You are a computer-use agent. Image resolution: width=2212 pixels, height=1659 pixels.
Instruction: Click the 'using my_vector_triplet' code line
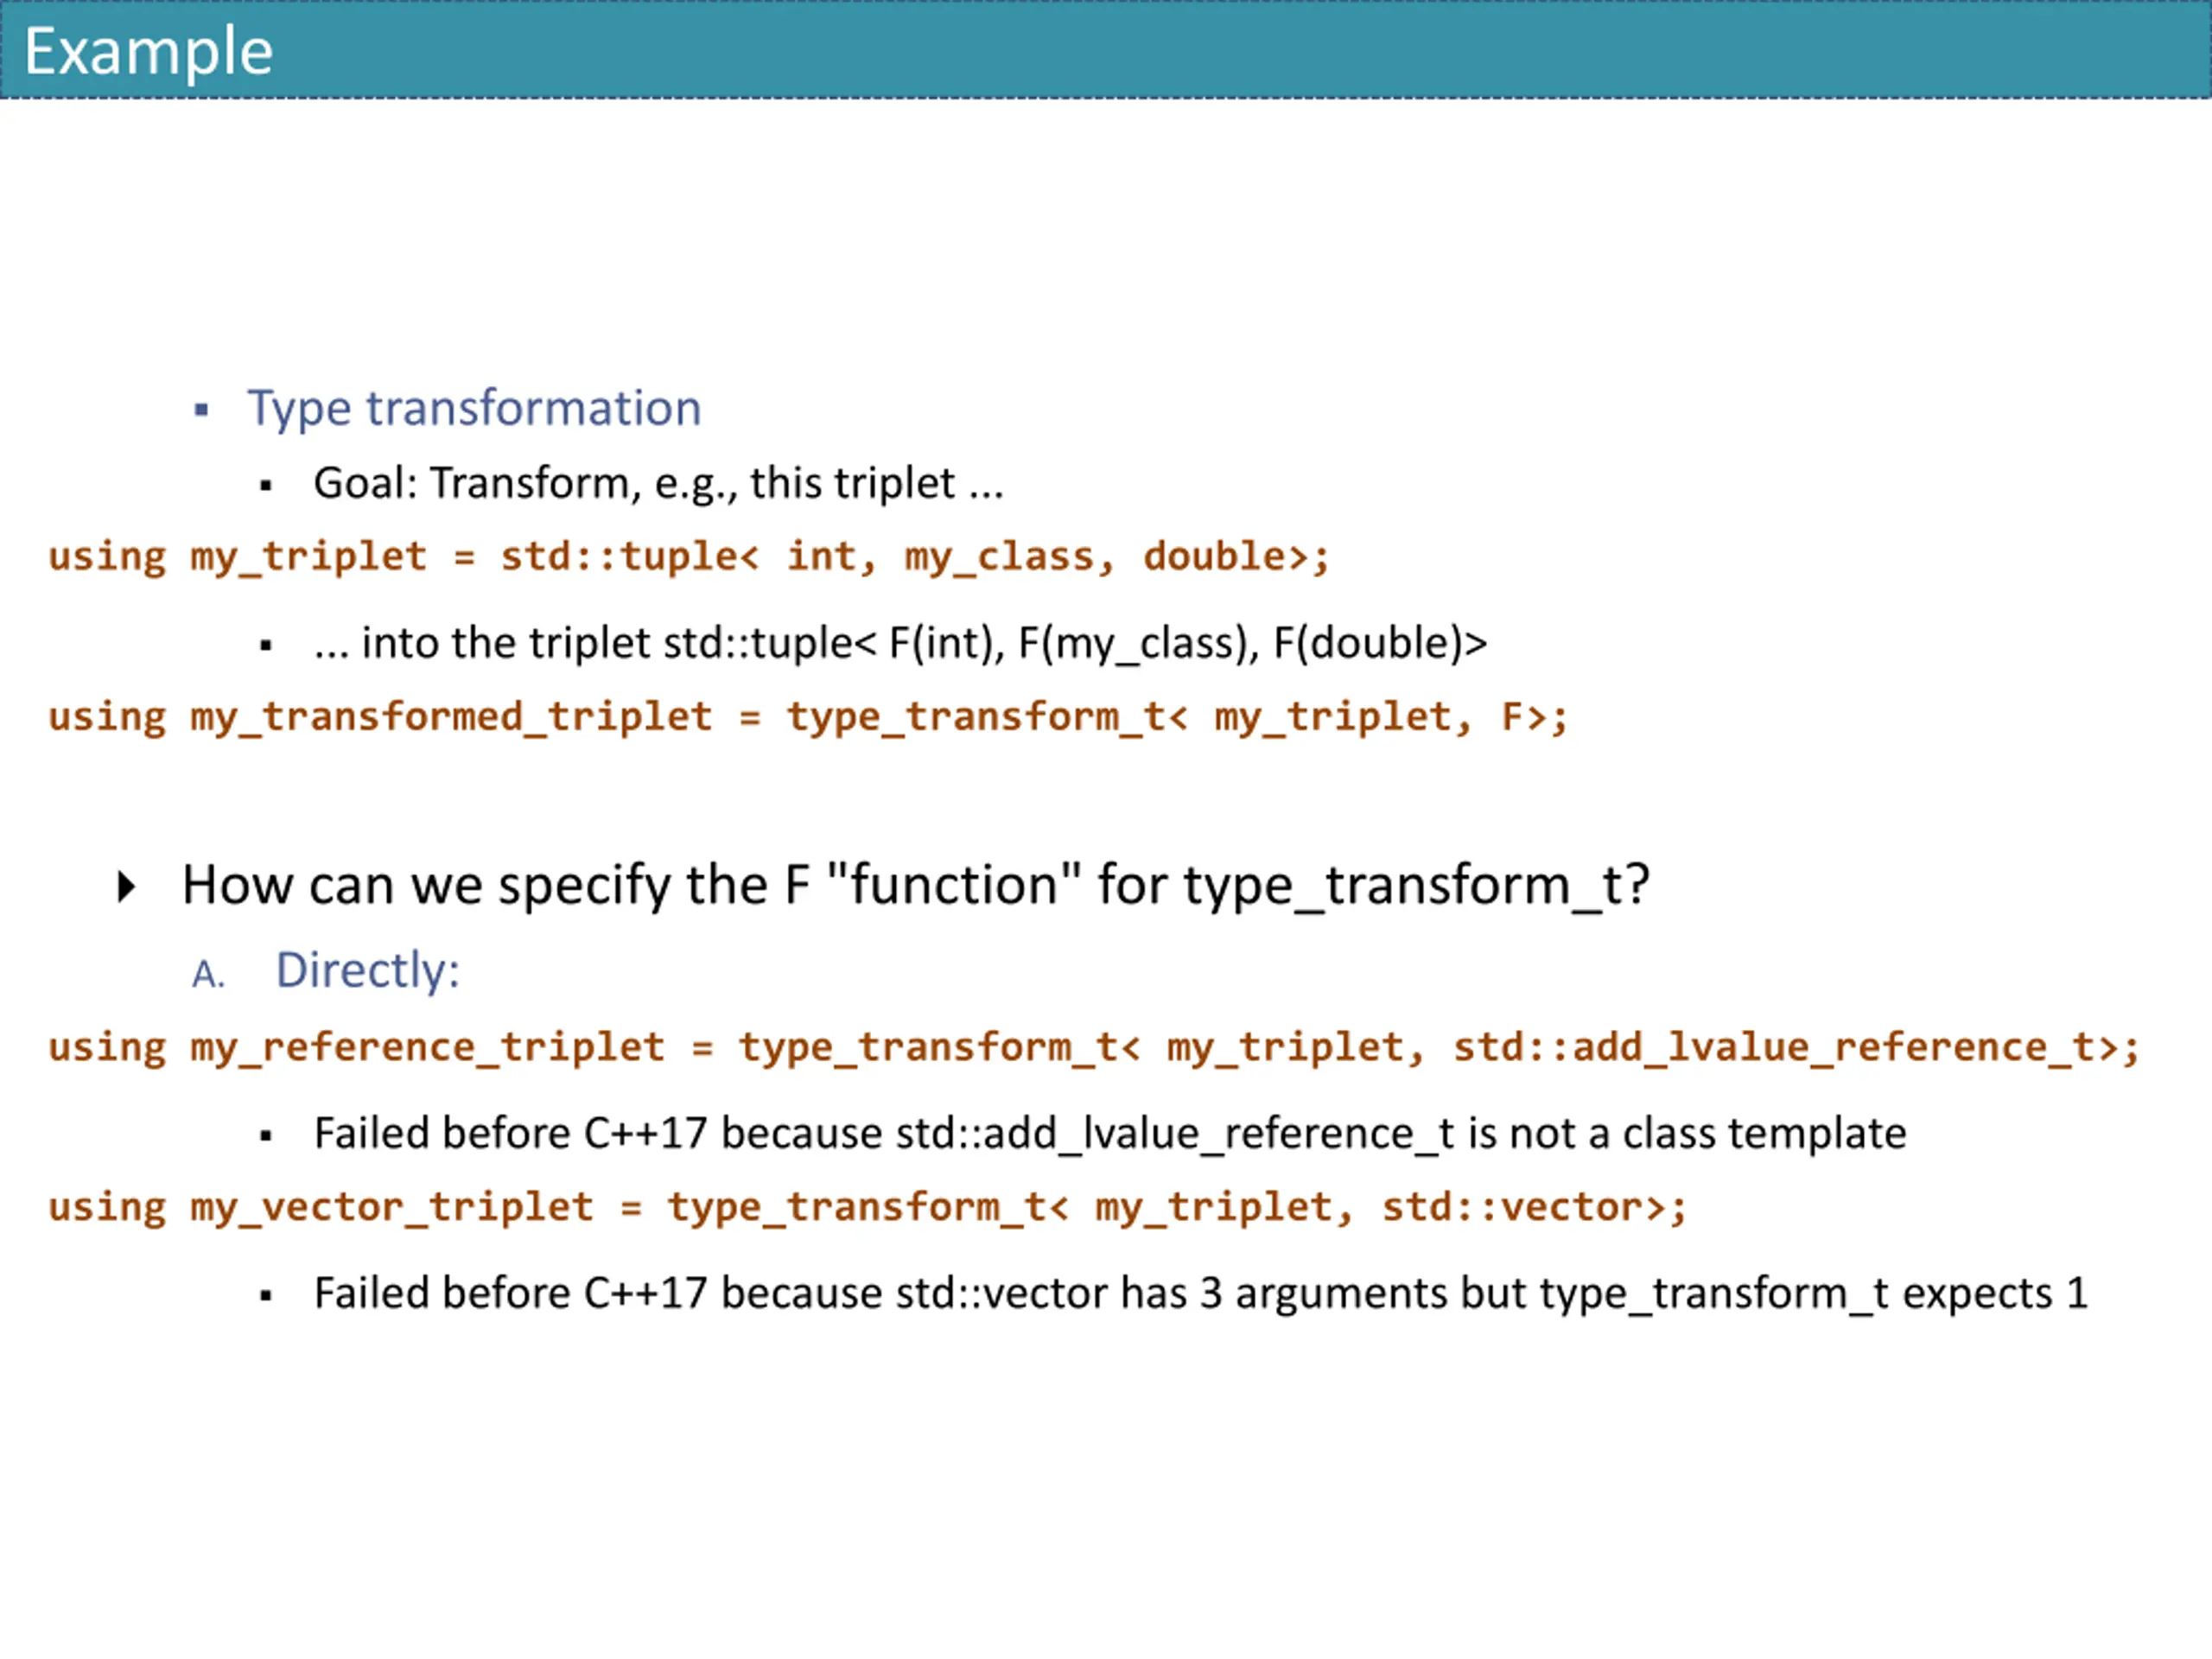point(867,1208)
